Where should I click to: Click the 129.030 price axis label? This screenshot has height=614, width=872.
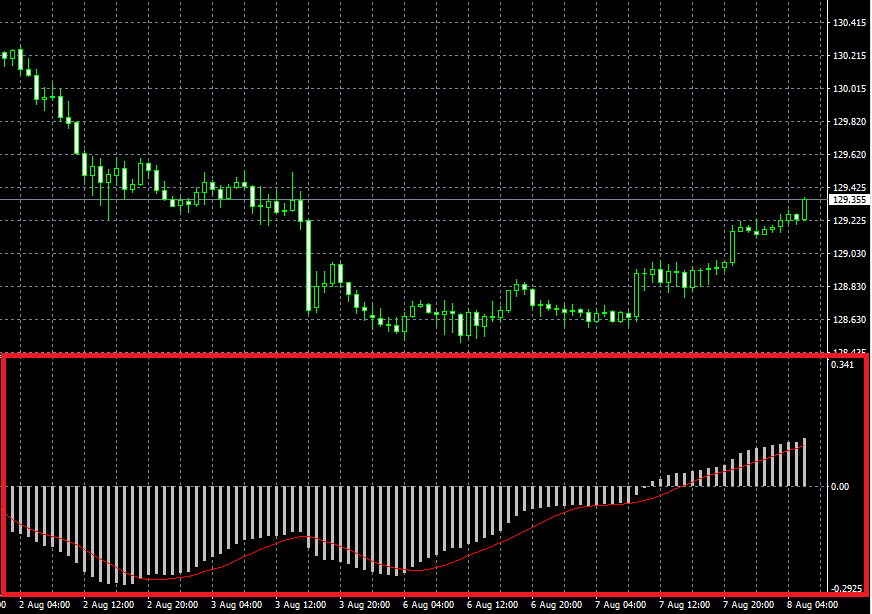coord(849,254)
